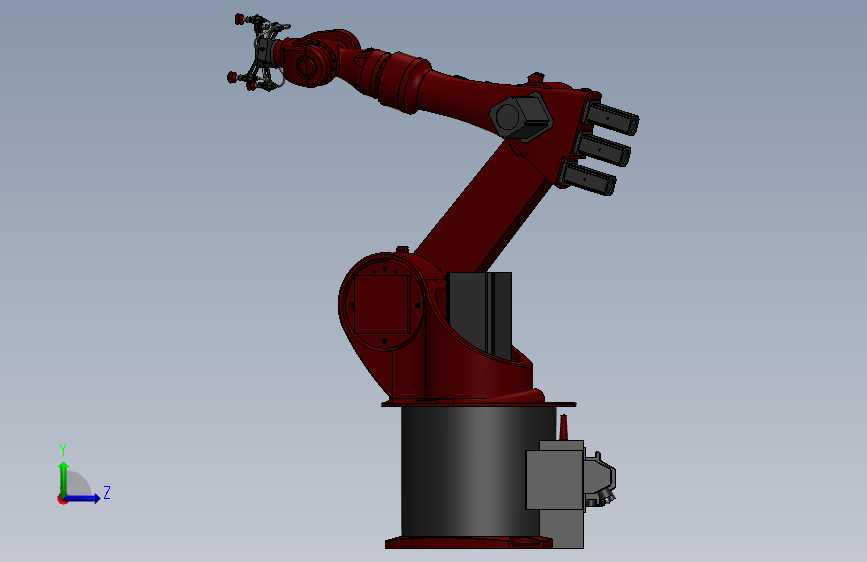Image resolution: width=867 pixels, height=562 pixels.
Task: Select the gripper end effector at the arm tip
Action: tap(256, 53)
